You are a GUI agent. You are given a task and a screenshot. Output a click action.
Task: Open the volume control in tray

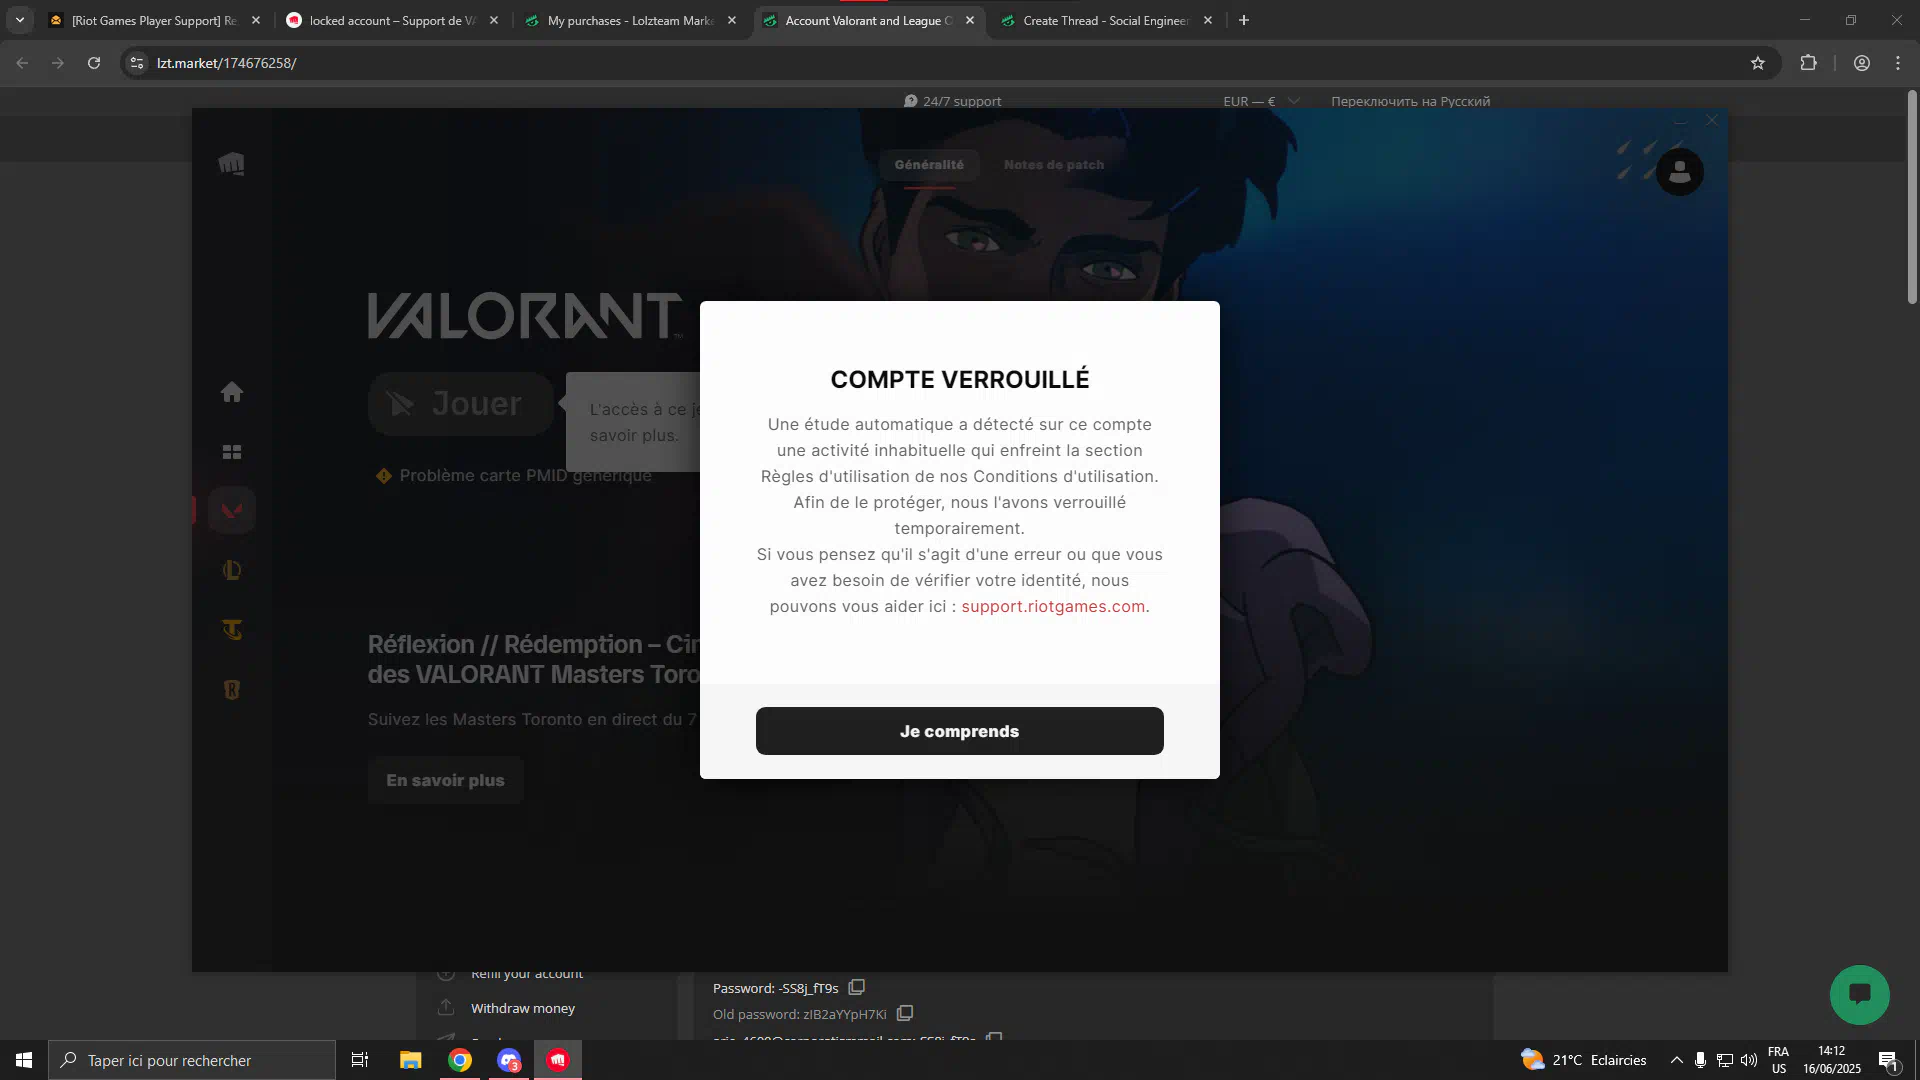click(x=1749, y=1060)
